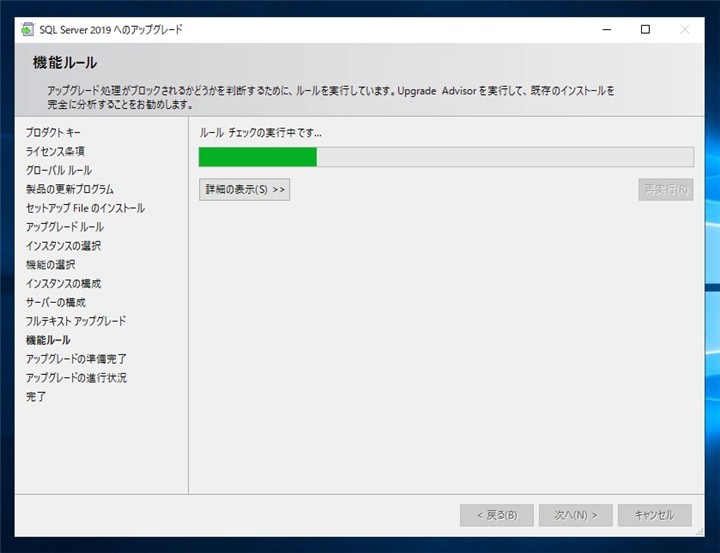
Task: Click the green rule check progress bar
Action: (x=446, y=157)
